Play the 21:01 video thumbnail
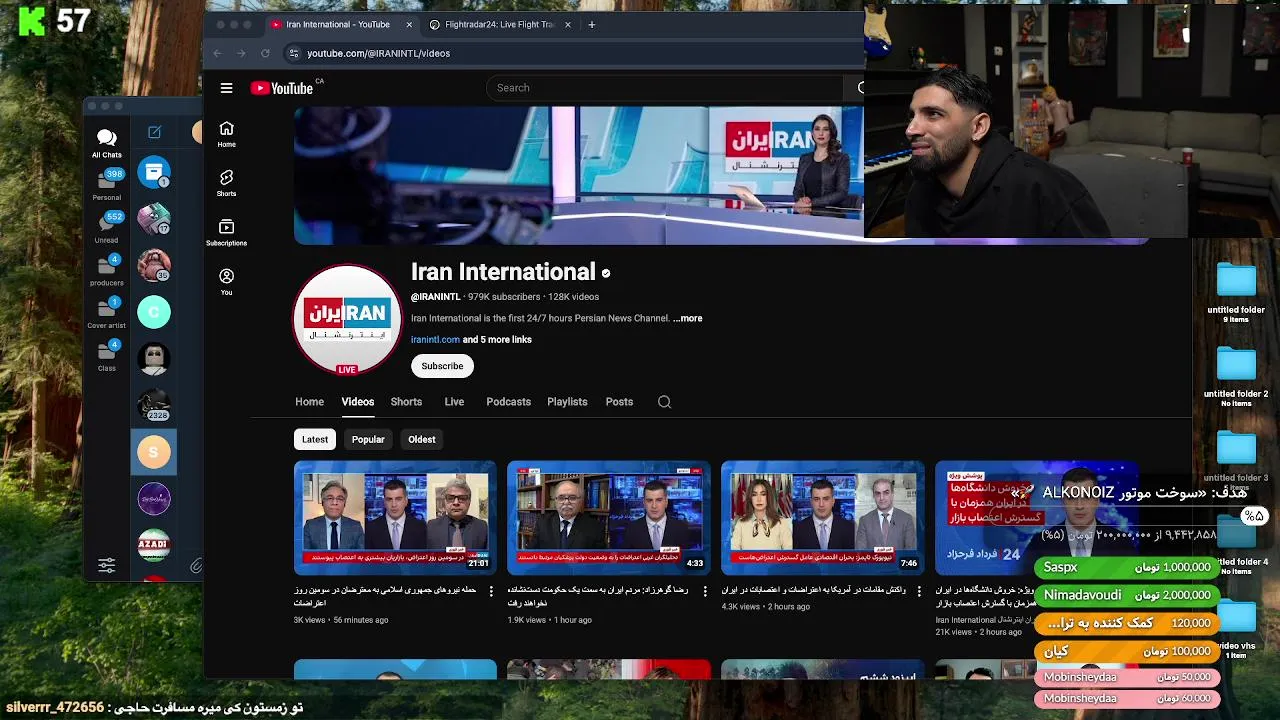Viewport: 1280px width, 720px height. [395, 518]
